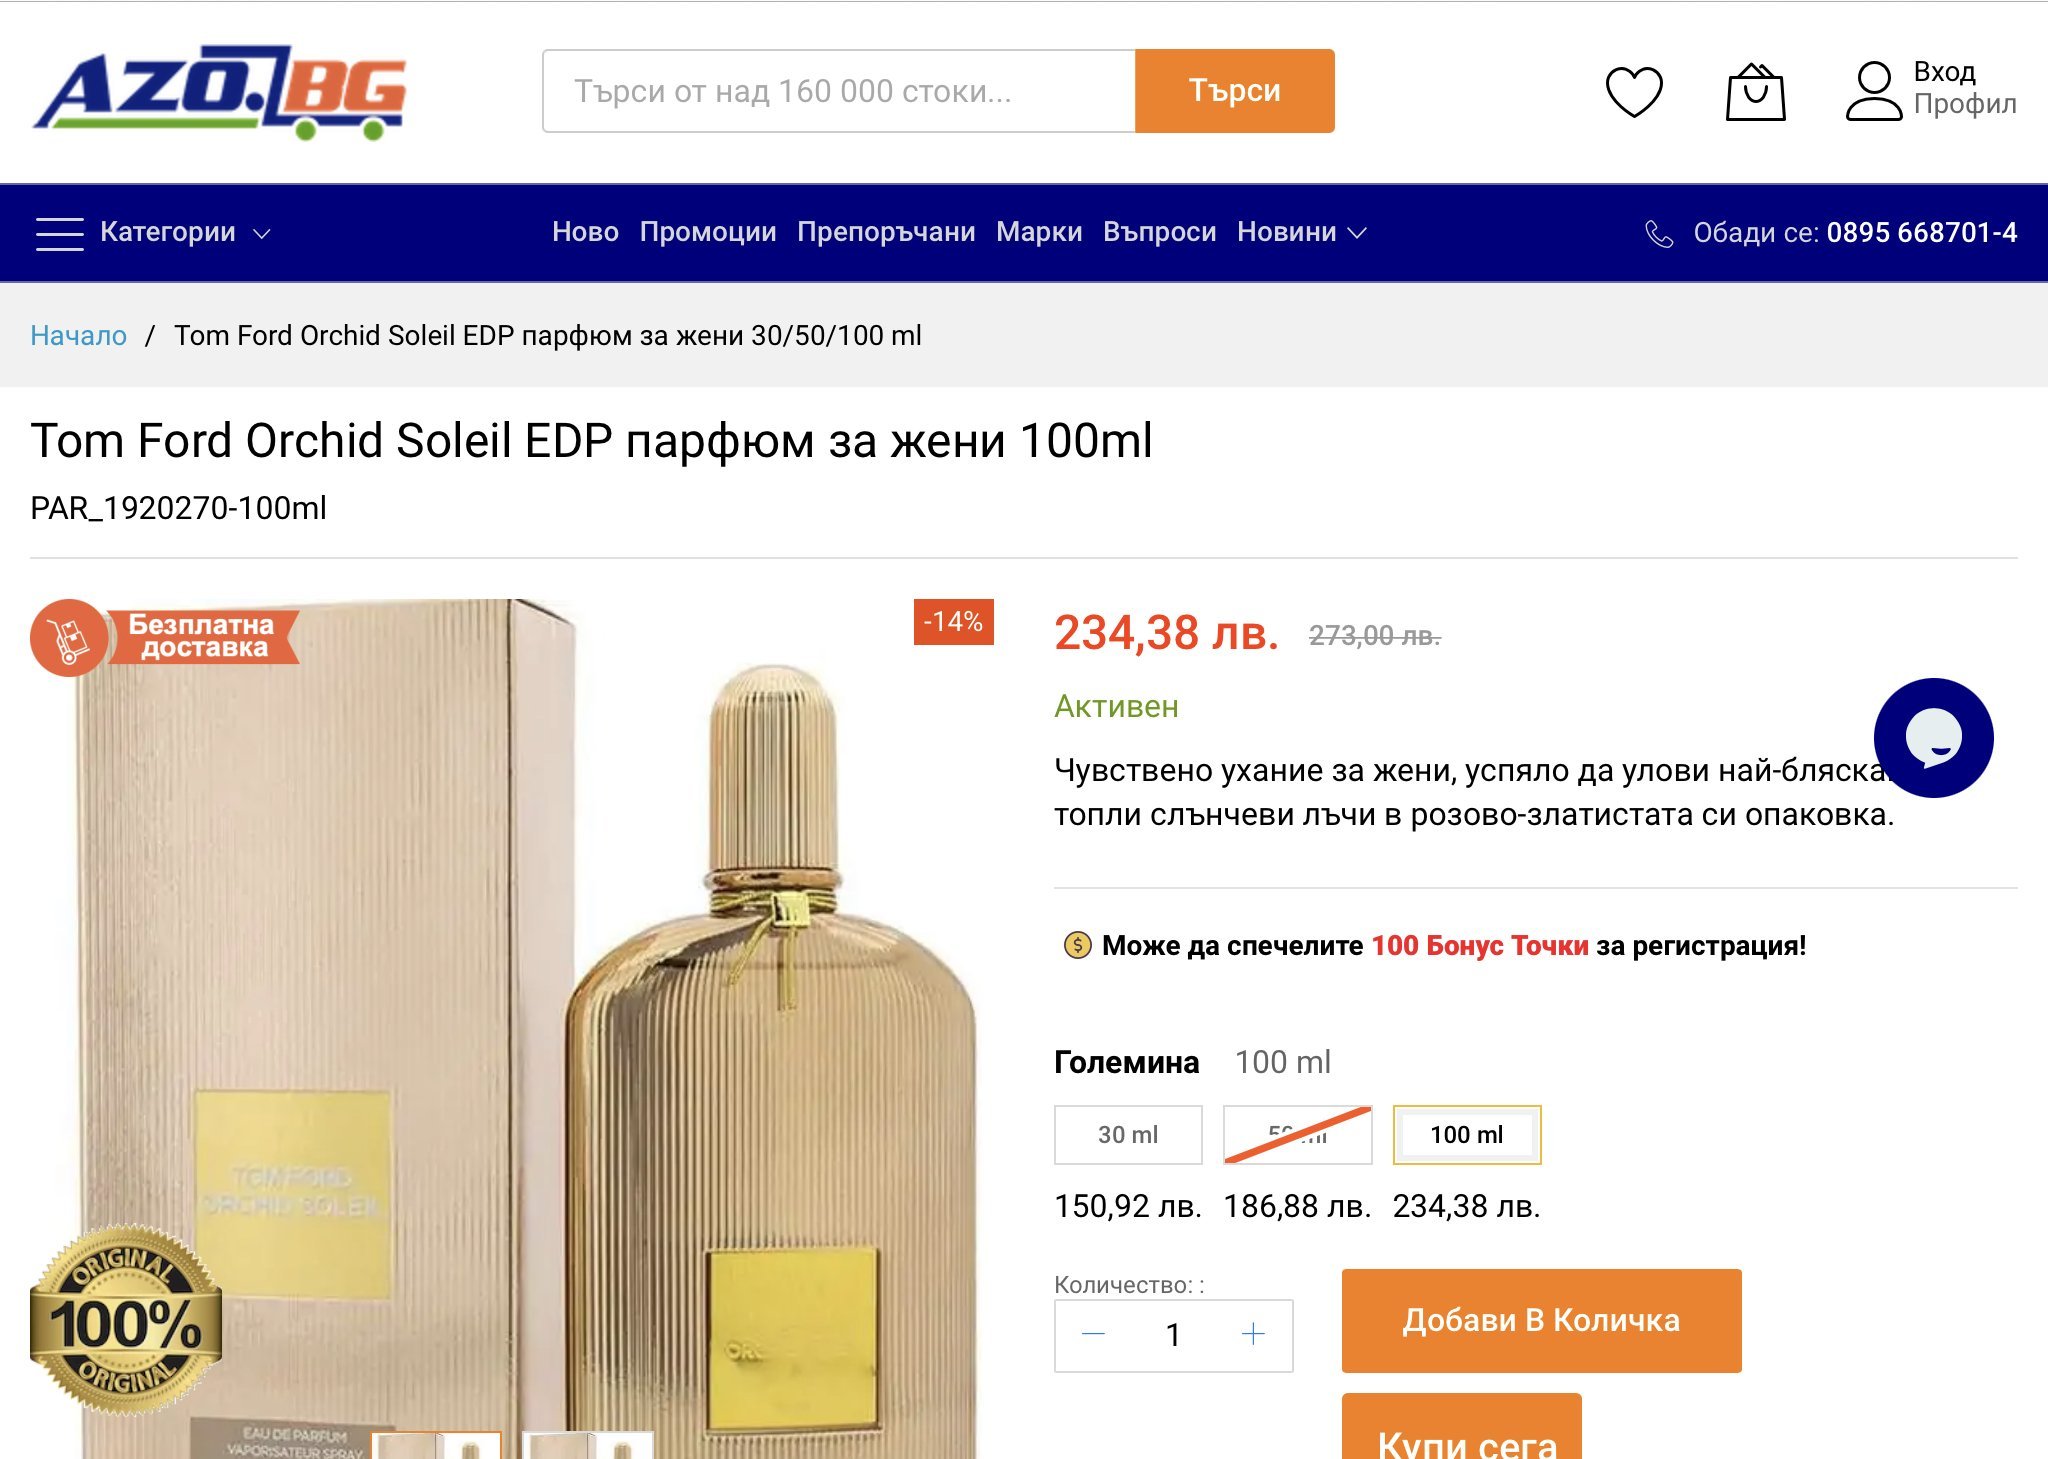Open the Промоции menu item

(x=707, y=233)
